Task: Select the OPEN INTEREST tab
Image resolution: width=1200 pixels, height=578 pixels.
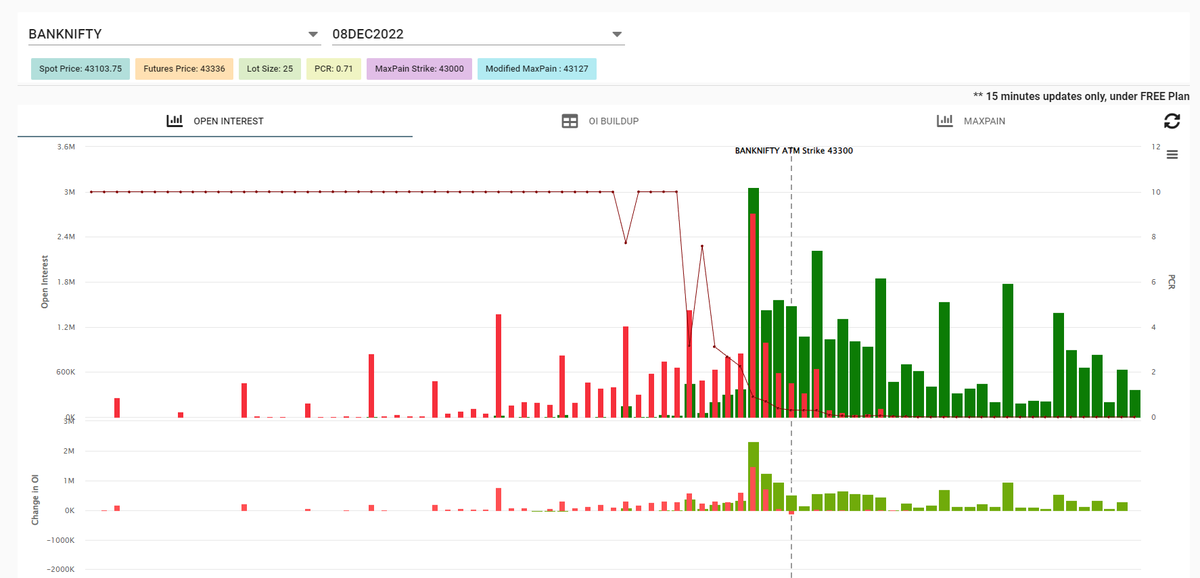Action: coord(215,121)
